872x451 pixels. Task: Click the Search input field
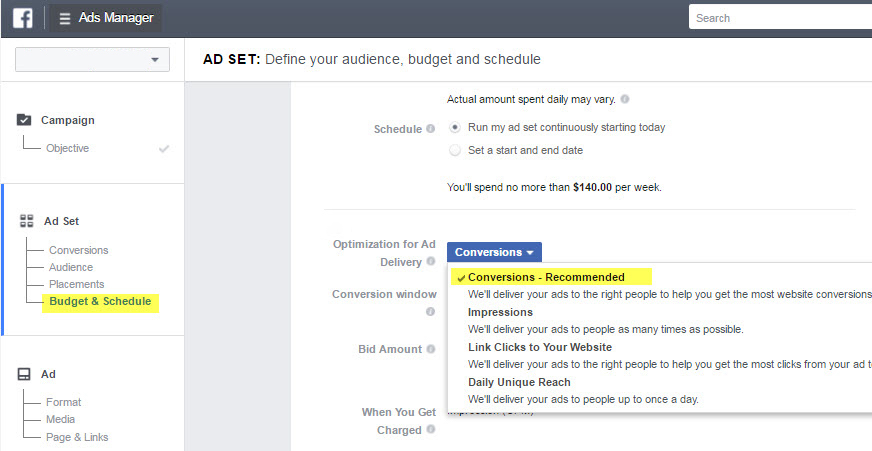pyautogui.click(x=780, y=18)
